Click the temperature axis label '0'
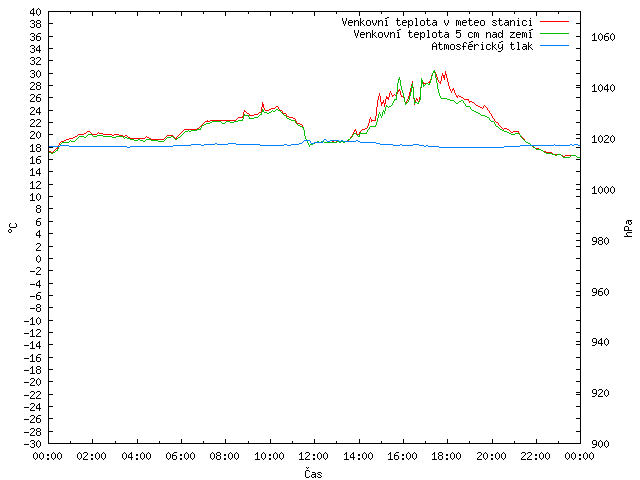Image resolution: width=640 pixels, height=480 pixels. (x=38, y=259)
